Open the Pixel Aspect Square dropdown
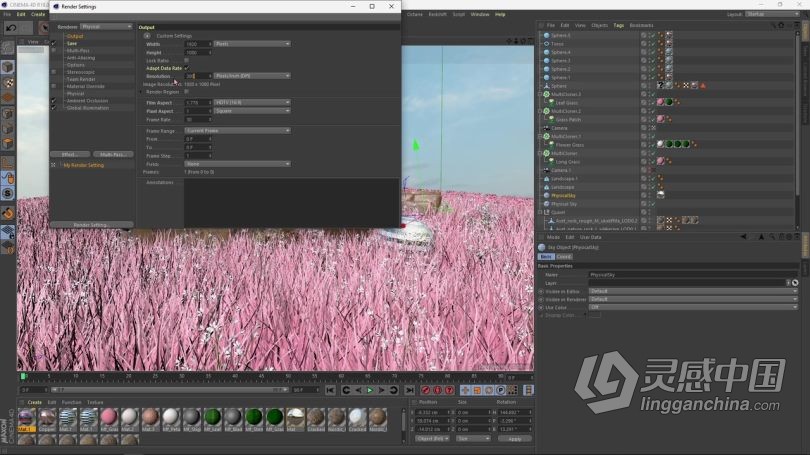The image size is (810, 455). [252, 111]
